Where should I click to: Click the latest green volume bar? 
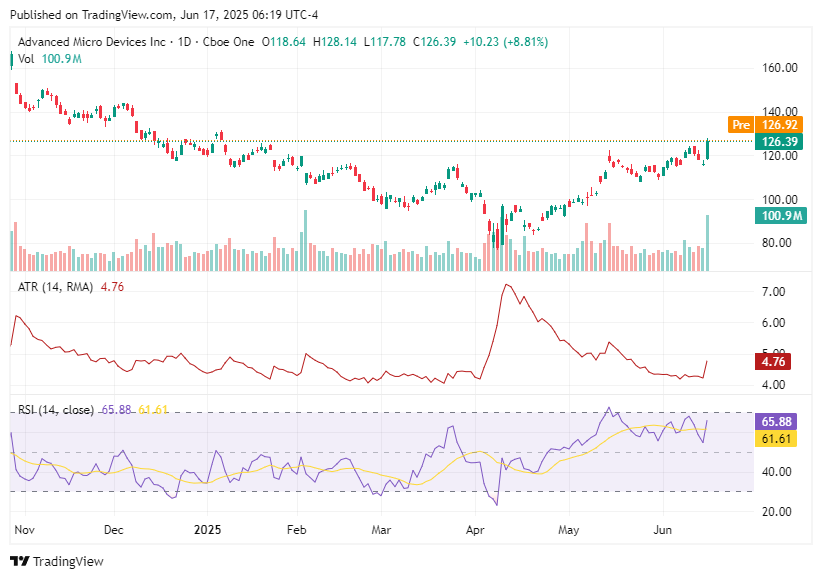(x=708, y=243)
